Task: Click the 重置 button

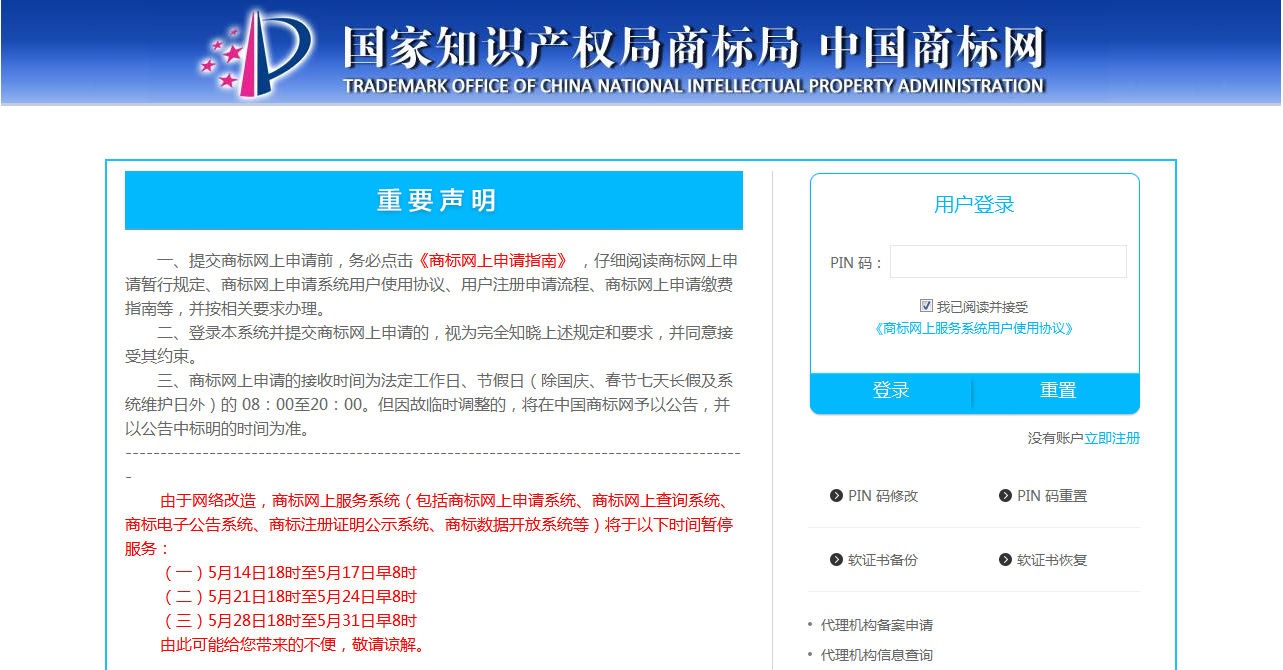Action: click(x=1057, y=391)
